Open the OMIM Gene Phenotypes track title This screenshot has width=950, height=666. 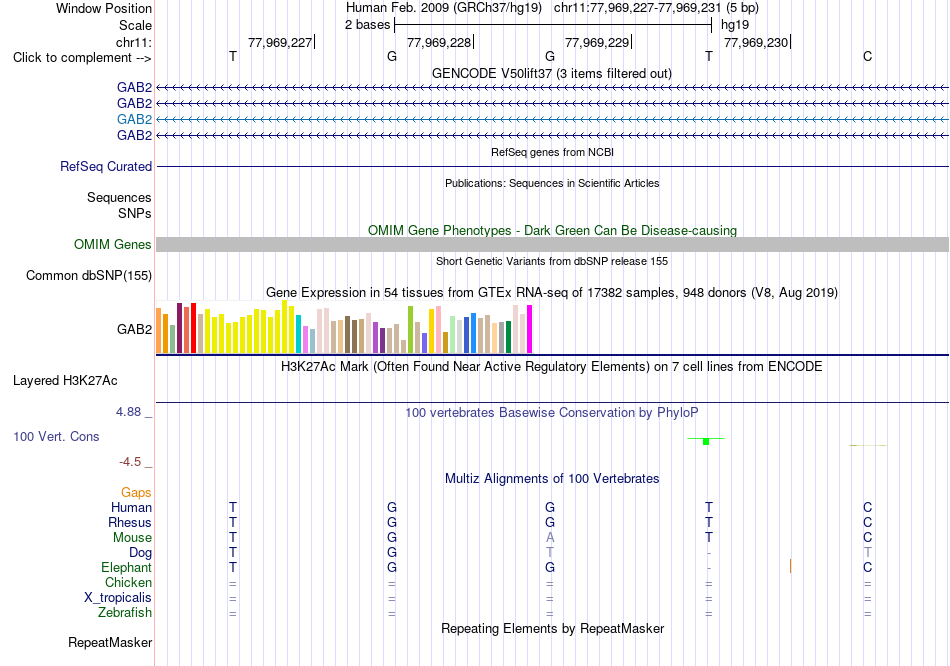click(552, 230)
